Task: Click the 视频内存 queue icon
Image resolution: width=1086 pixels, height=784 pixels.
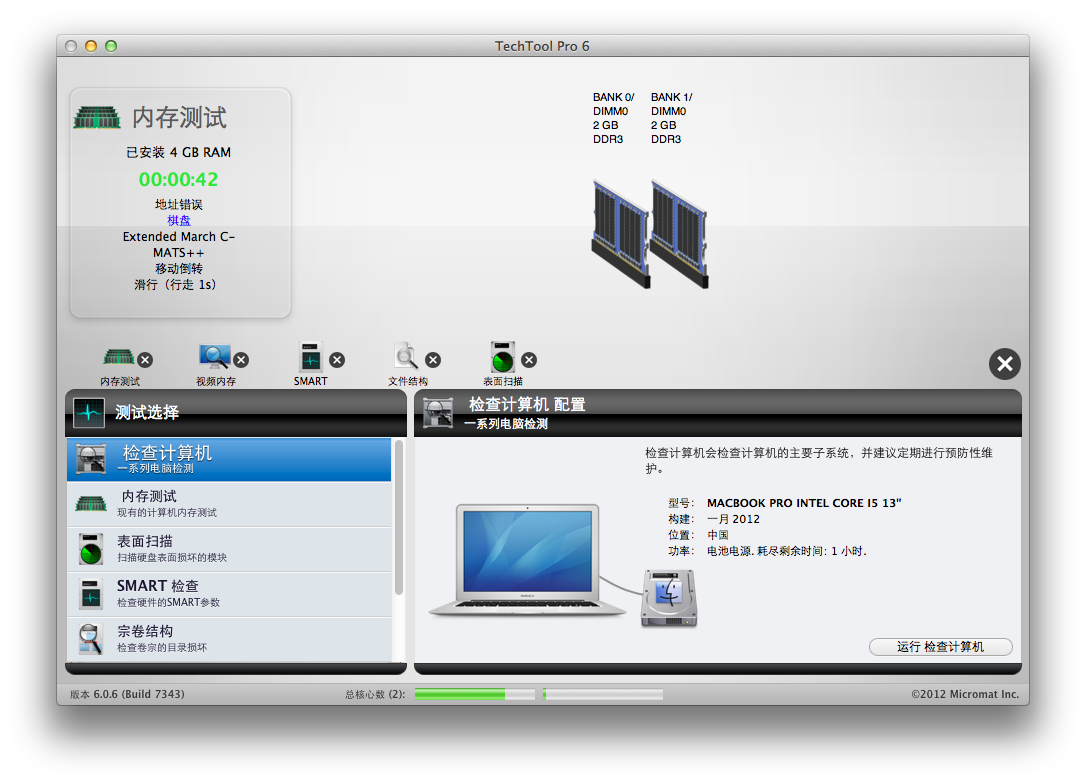Action: [x=215, y=357]
